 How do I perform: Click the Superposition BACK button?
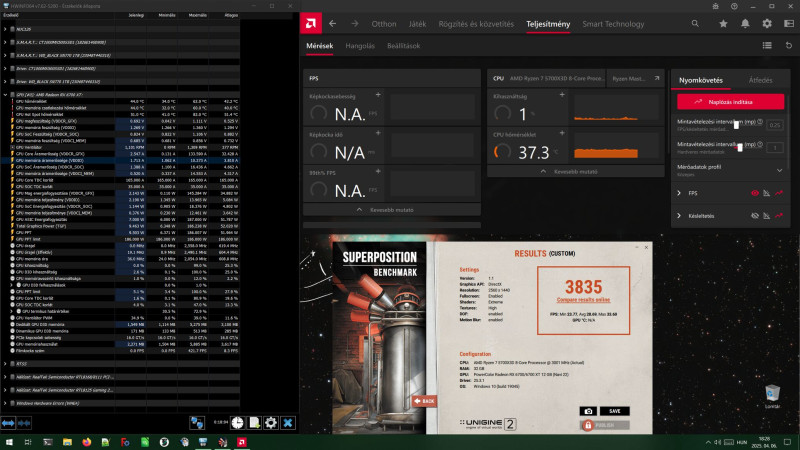pos(424,401)
